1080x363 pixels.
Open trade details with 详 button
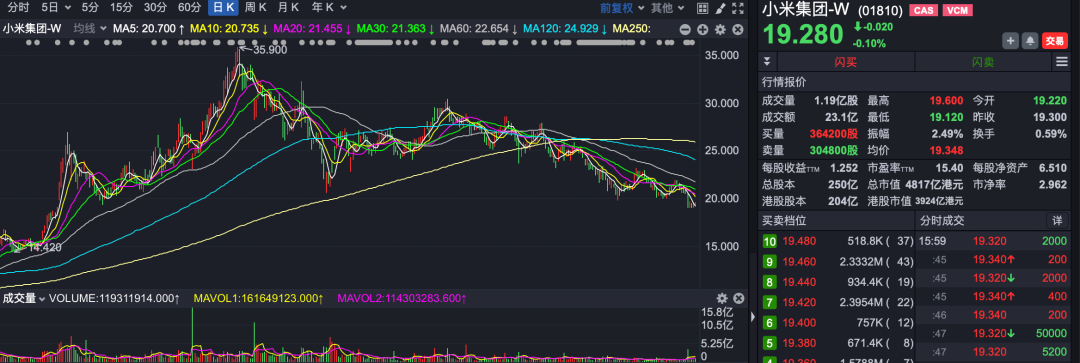[1057, 220]
